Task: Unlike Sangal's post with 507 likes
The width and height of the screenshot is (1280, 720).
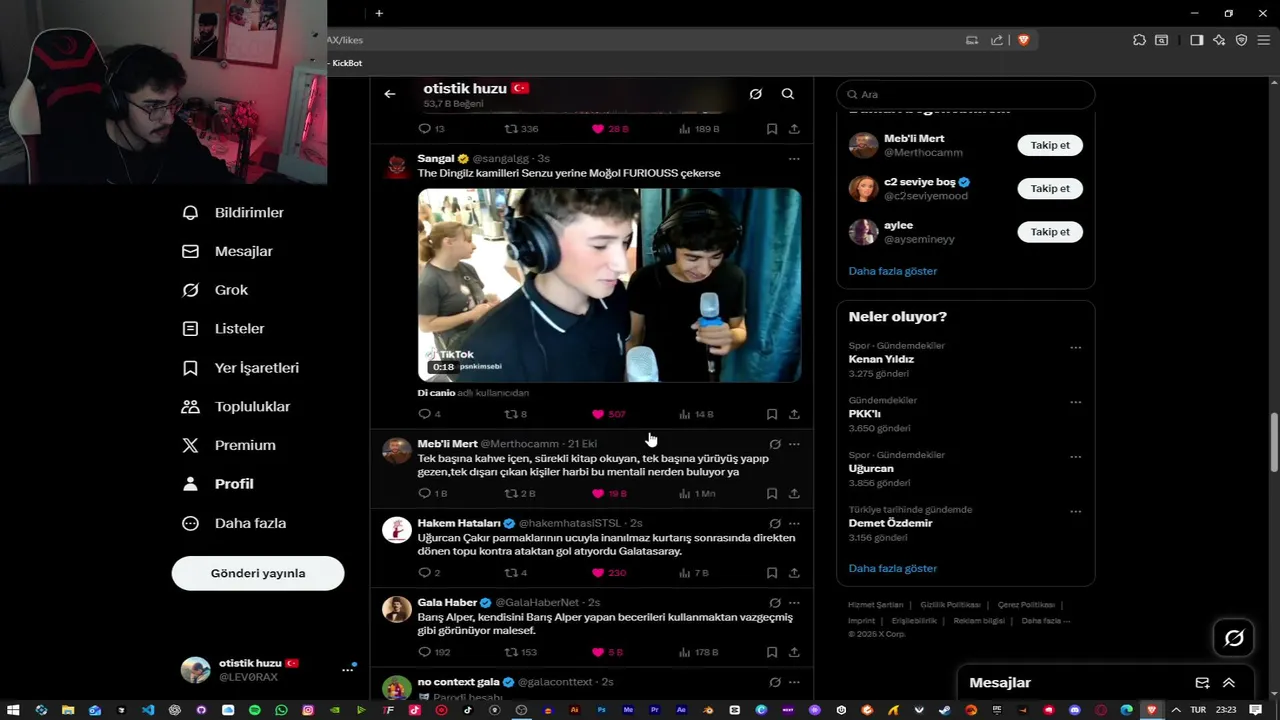Action: coord(598,414)
